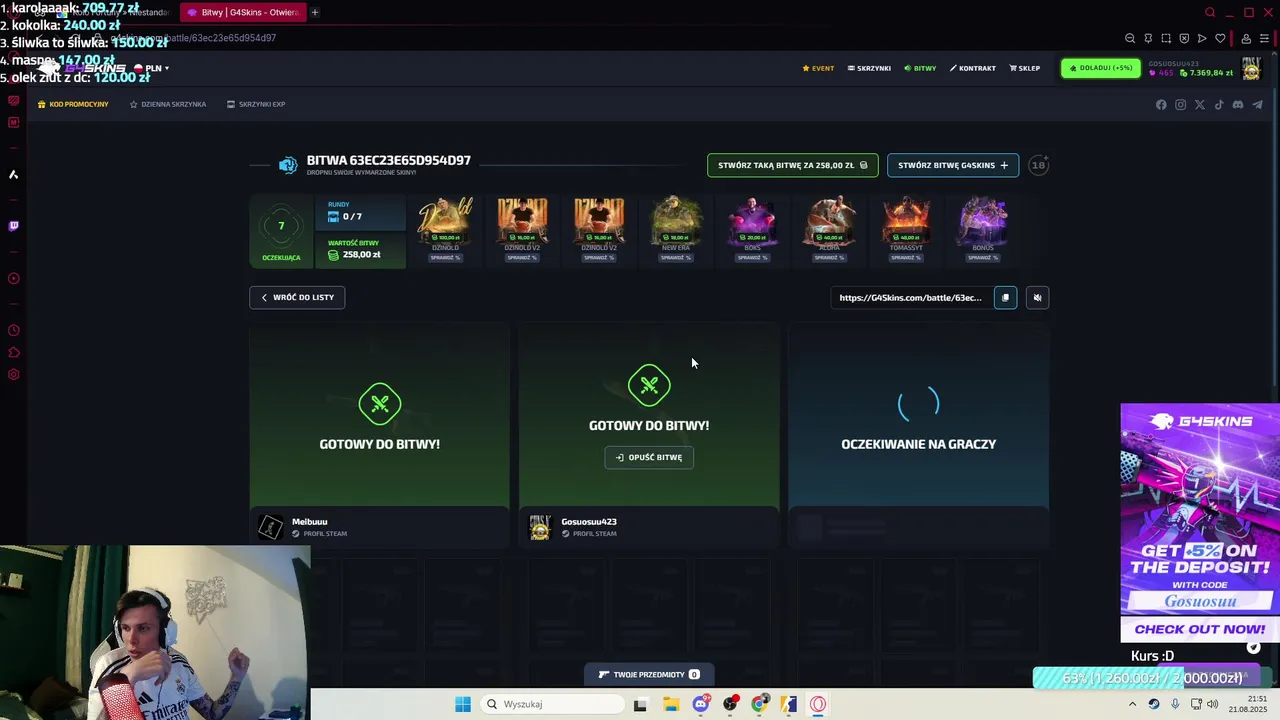
Task: Open a new browser tab
Action: point(315,12)
